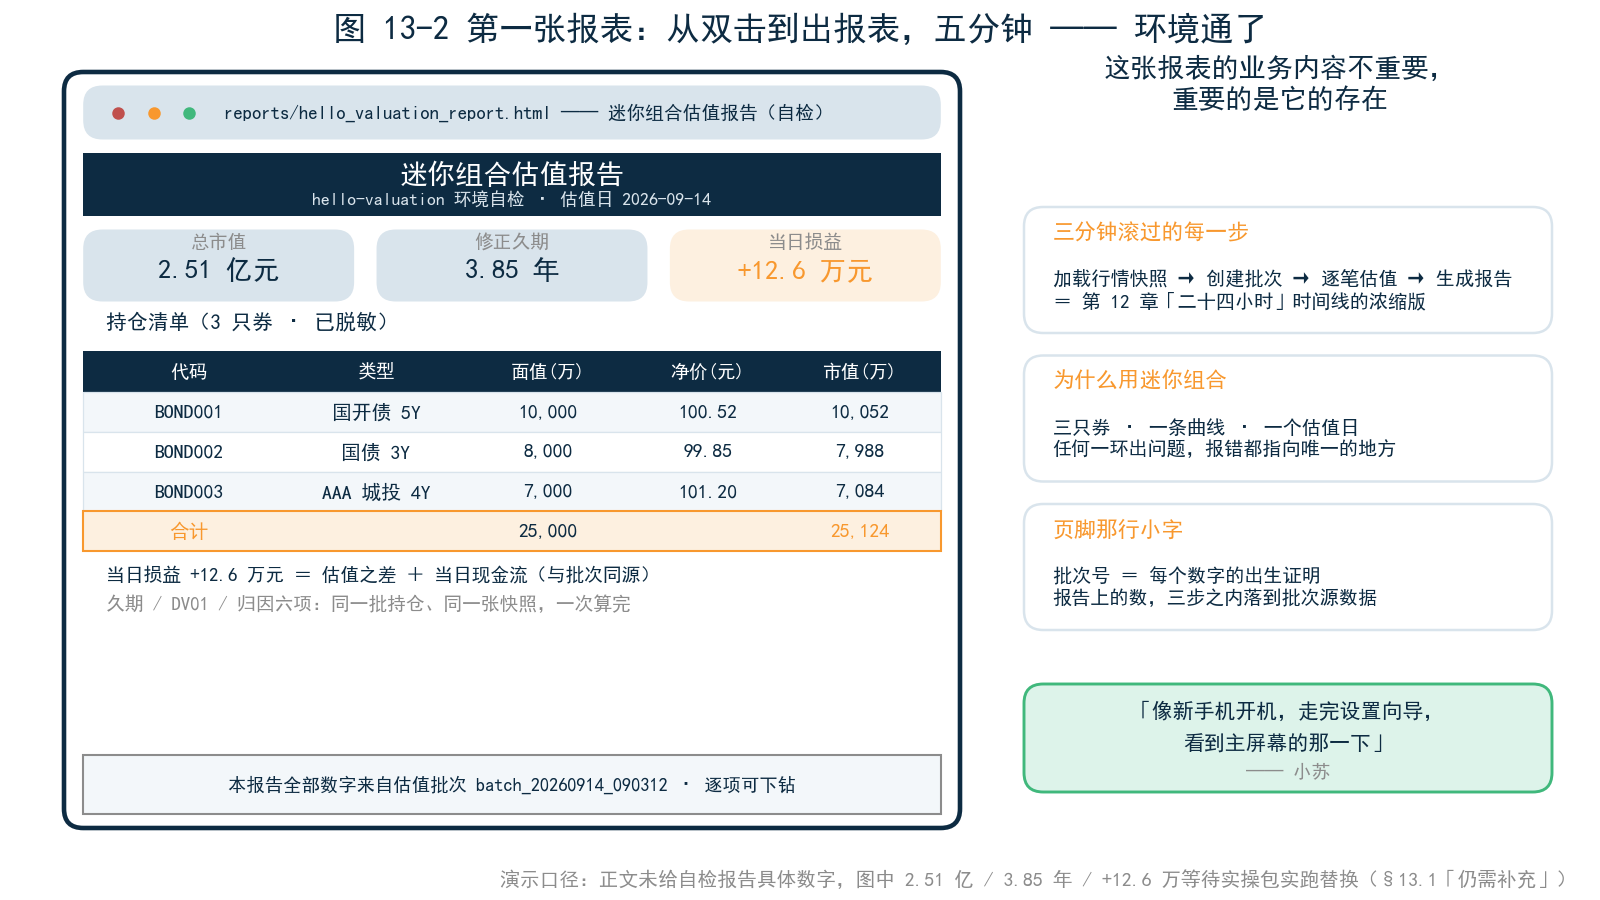Image resolution: width=1600 pixels, height=900 pixels.
Task: Click the 图 13-2 figure title
Action: click(800, 28)
